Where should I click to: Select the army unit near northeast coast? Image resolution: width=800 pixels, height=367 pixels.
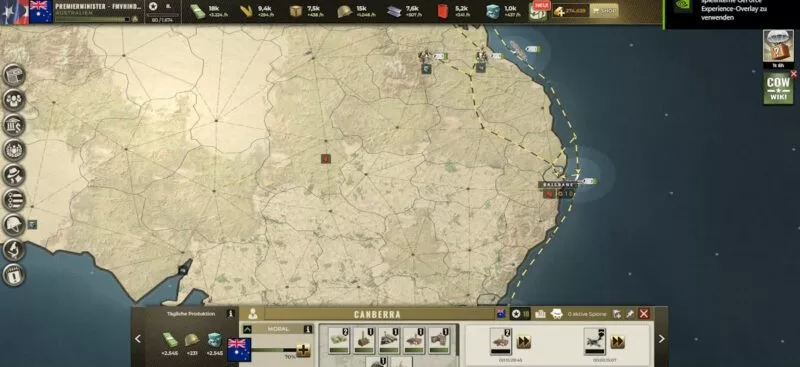(x=481, y=56)
